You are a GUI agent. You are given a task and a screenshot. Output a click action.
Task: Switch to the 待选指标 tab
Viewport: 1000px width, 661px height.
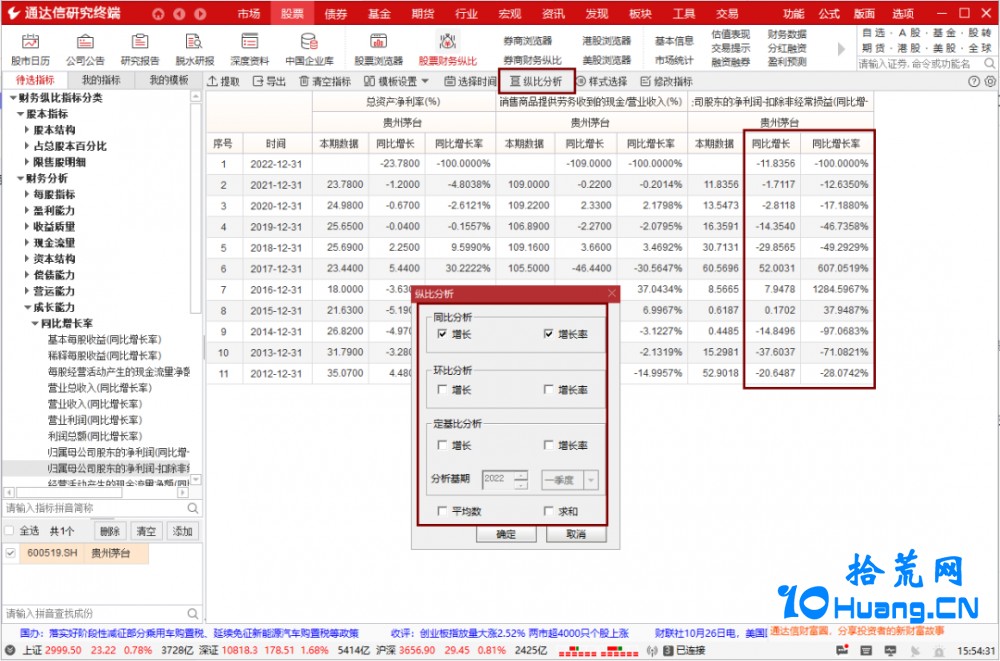pos(35,80)
